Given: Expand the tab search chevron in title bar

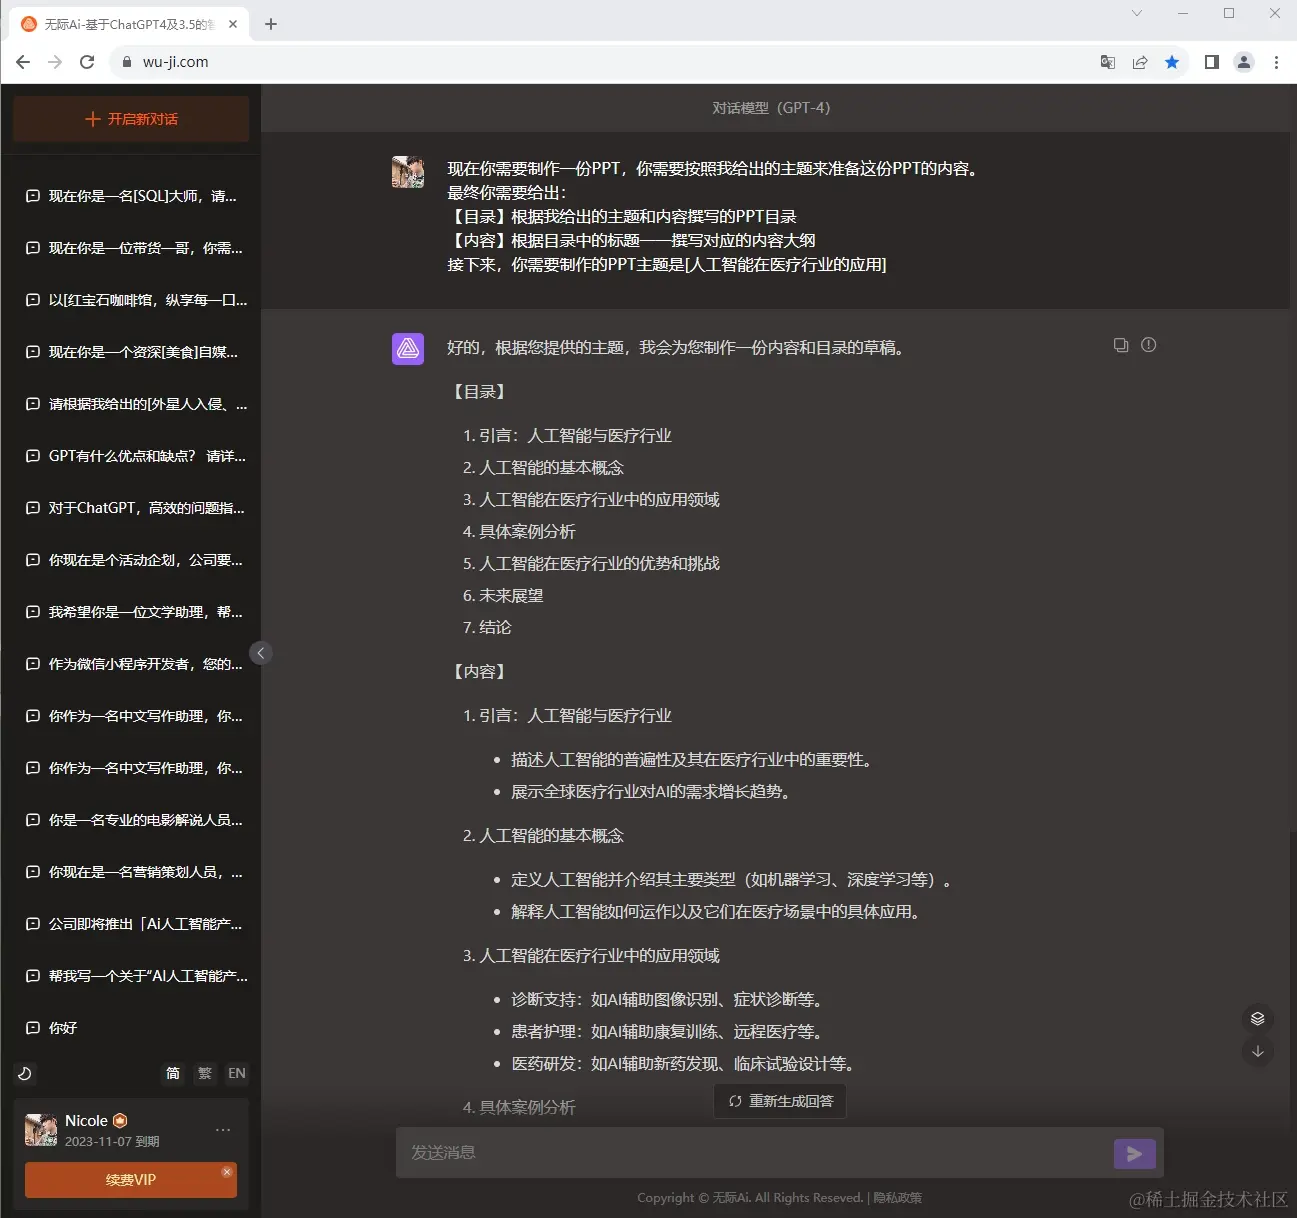Looking at the screenshot, I should coord(1137,13).
